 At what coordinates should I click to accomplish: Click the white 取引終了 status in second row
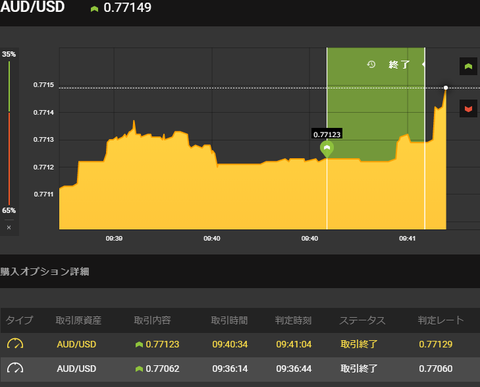pyautogui.click(x=359, y=369)
